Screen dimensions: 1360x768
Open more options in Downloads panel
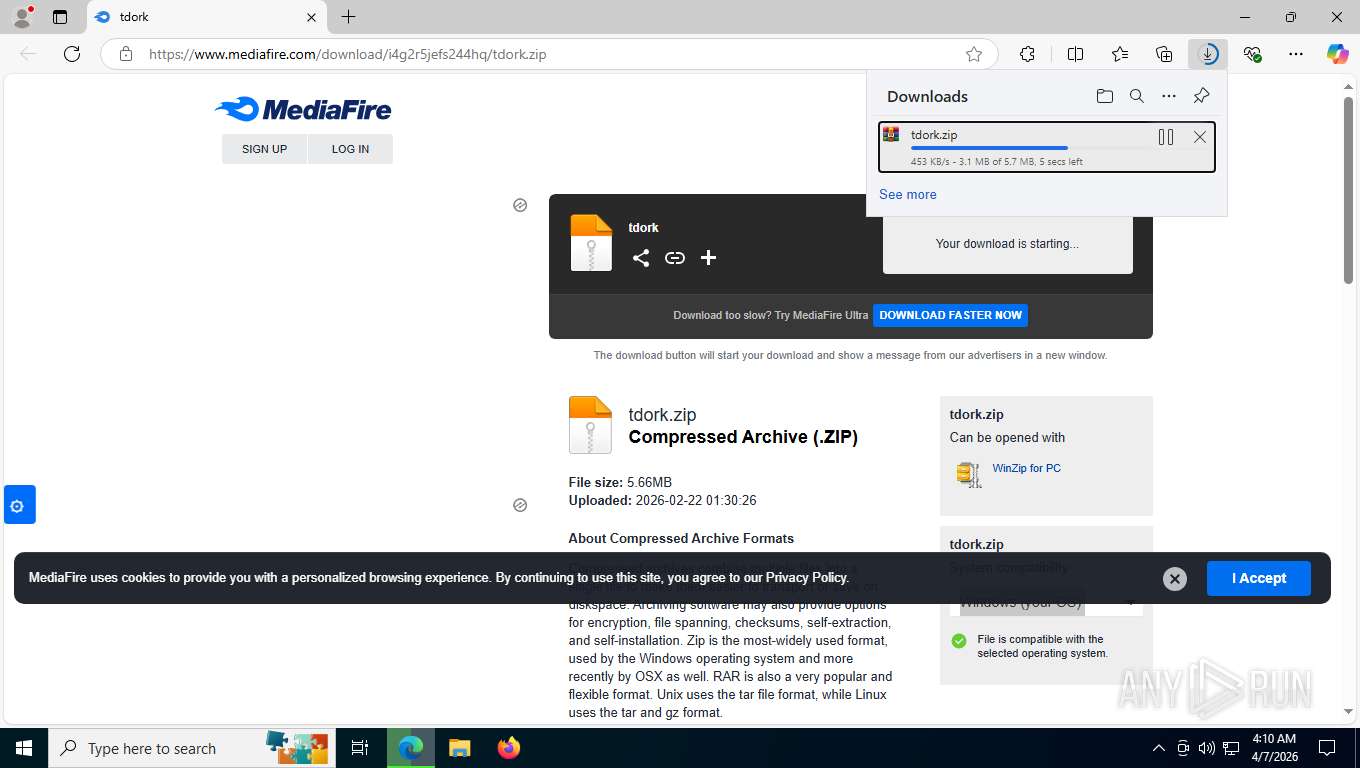pyautogui.click(x=1169, y=96)
